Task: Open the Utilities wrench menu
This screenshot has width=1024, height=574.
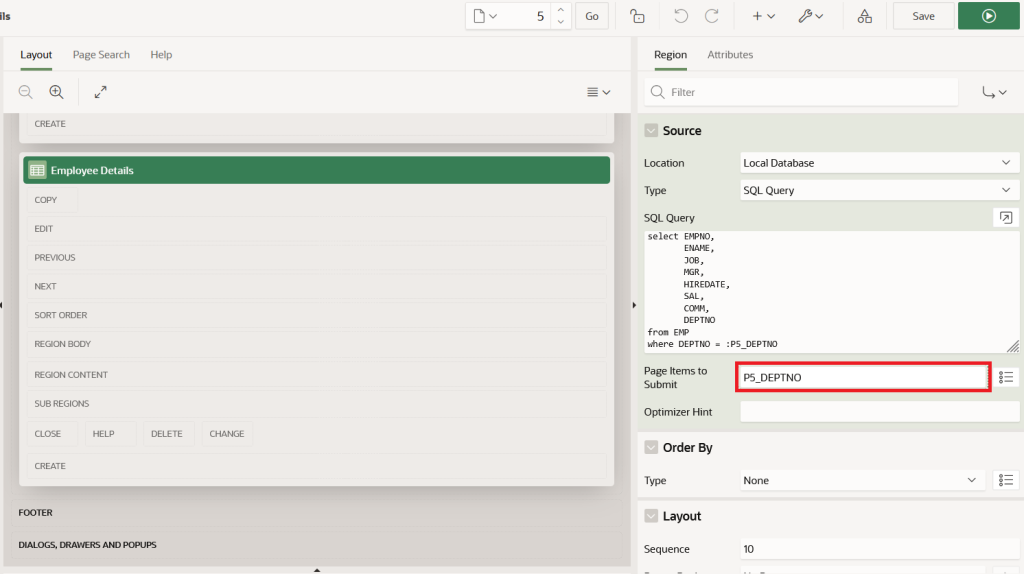Action: coord(810,16)
